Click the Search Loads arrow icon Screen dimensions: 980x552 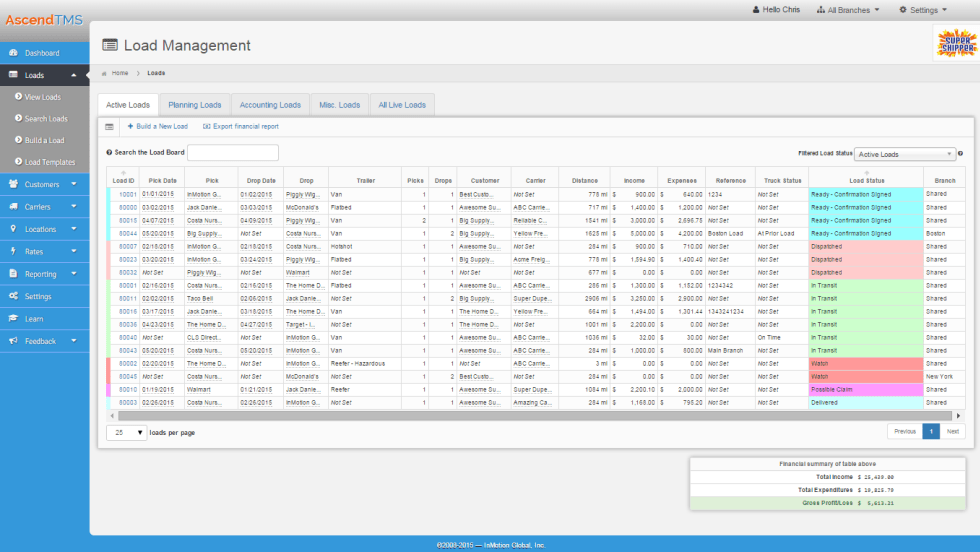18,118
